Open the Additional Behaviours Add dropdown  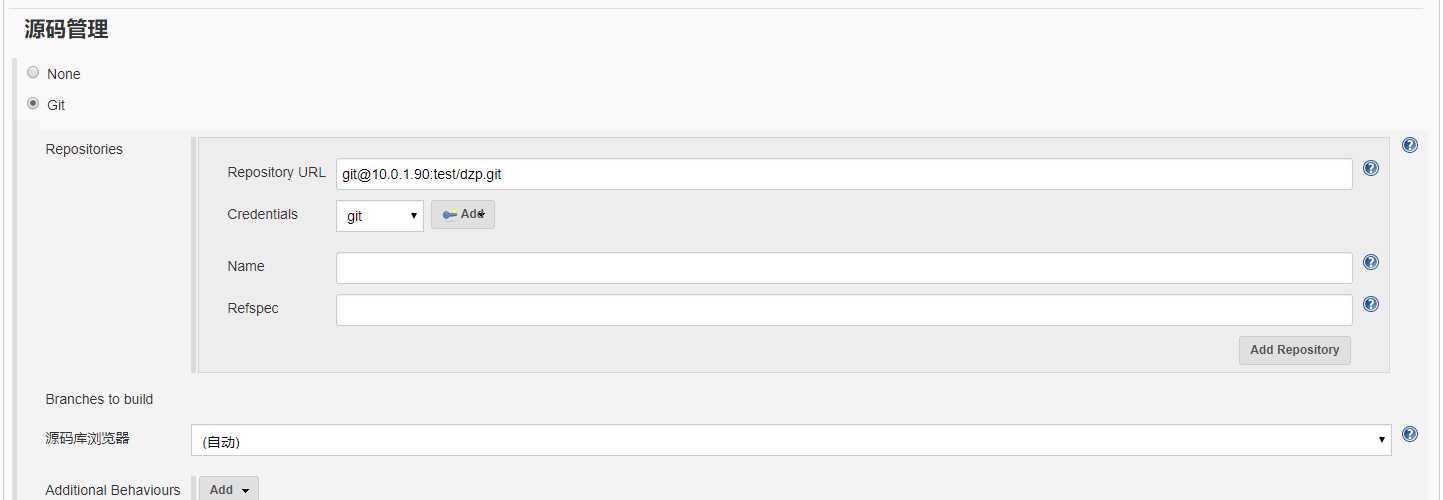pos(229,489)
